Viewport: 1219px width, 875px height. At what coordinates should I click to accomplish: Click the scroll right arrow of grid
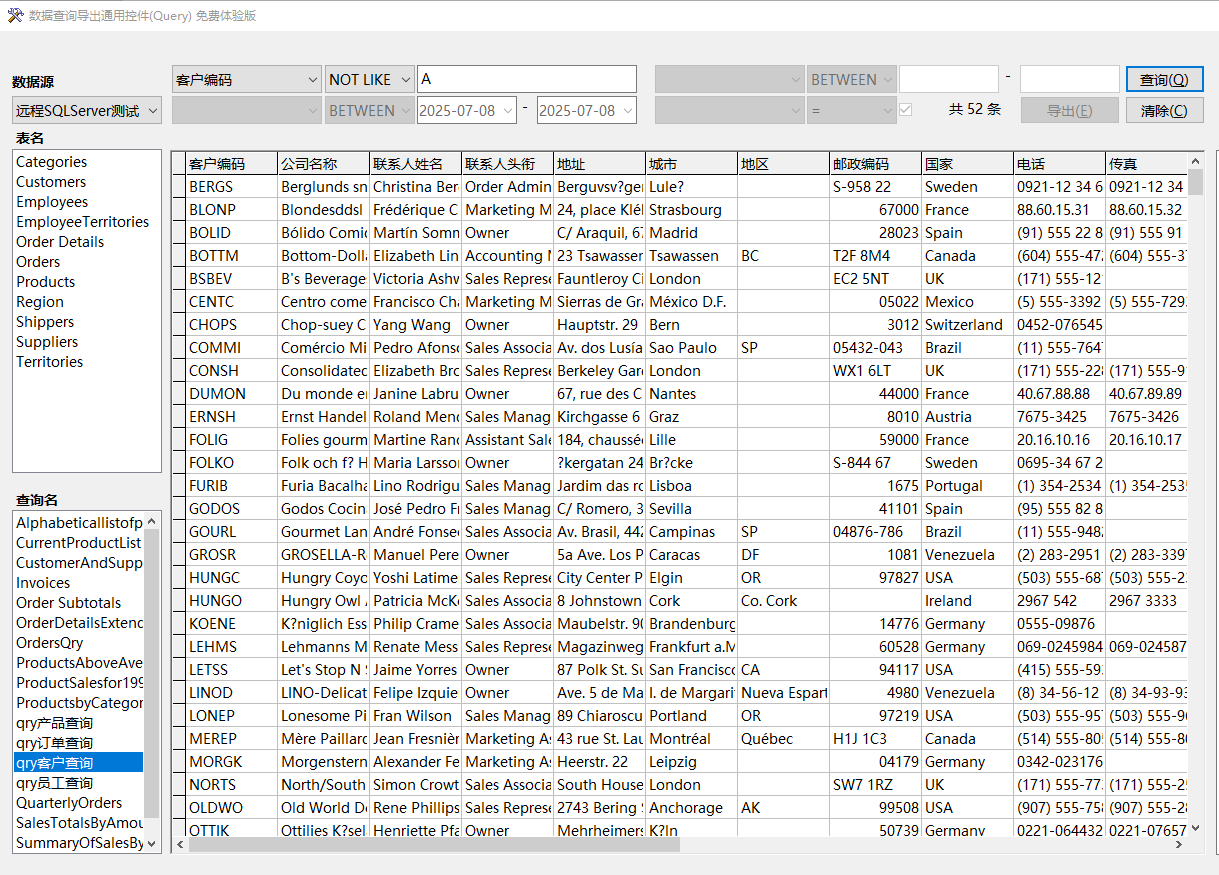tap(1180, 845)
